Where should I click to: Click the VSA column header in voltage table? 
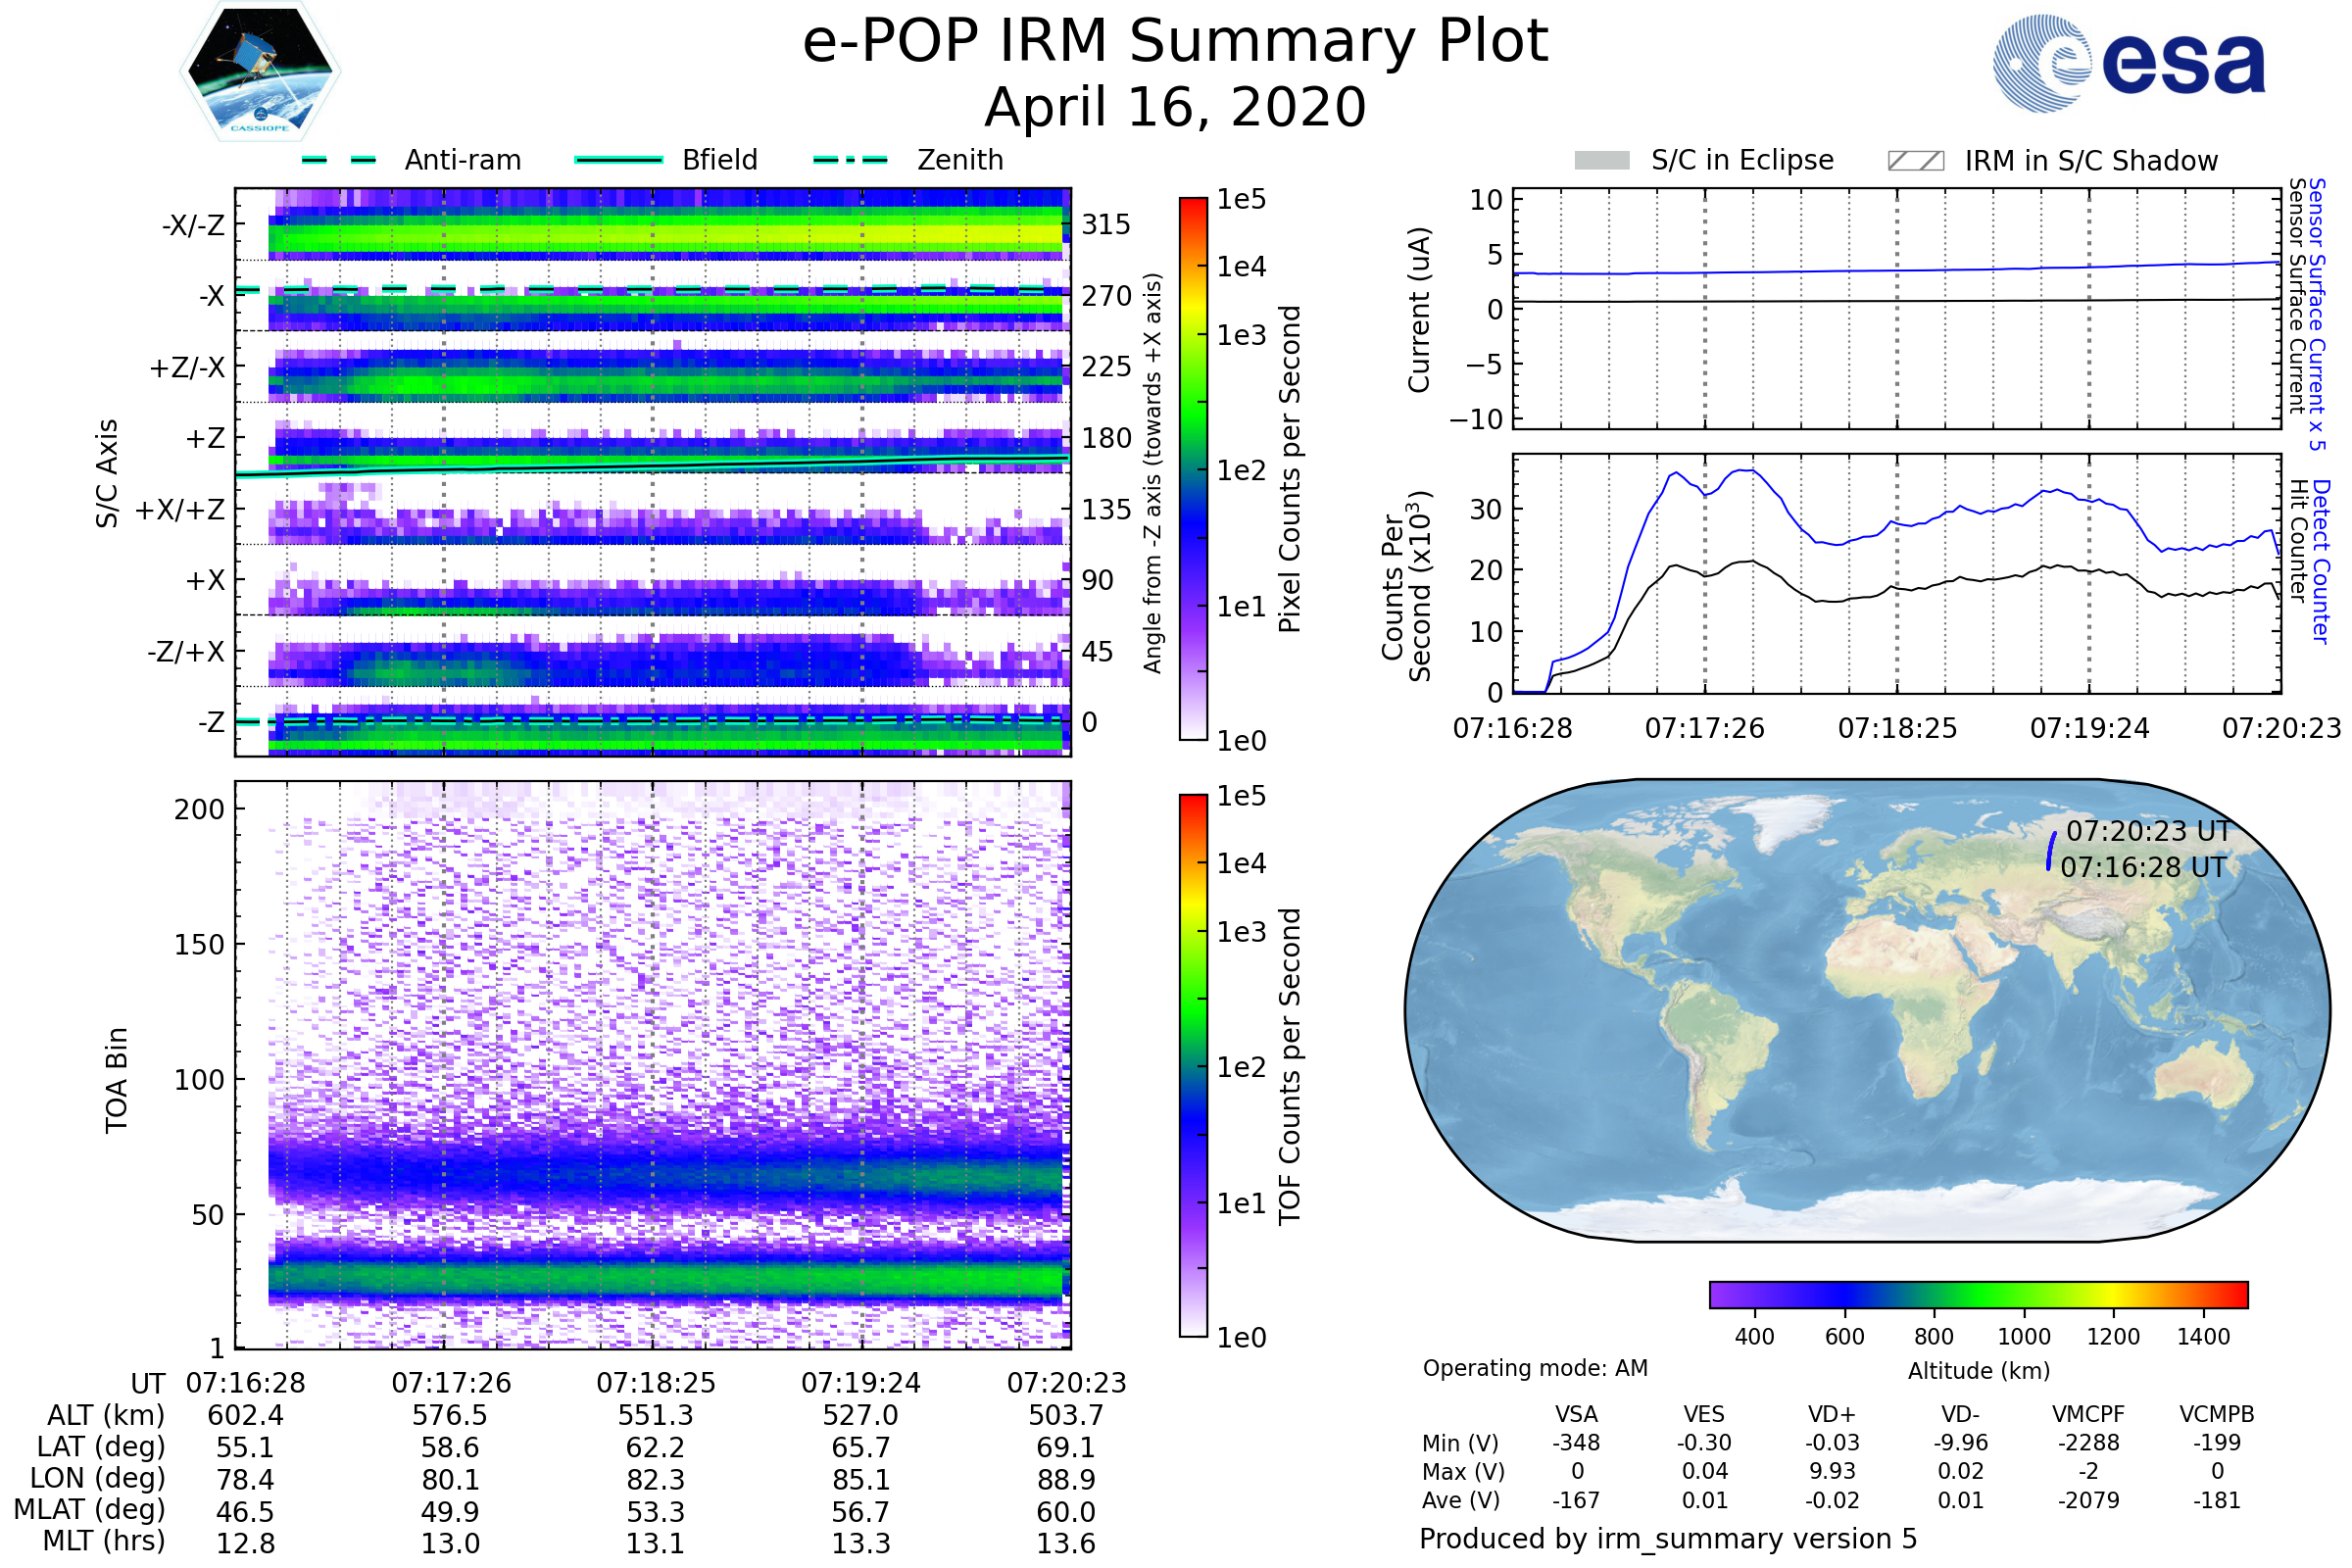(x=1576, y=1414)
